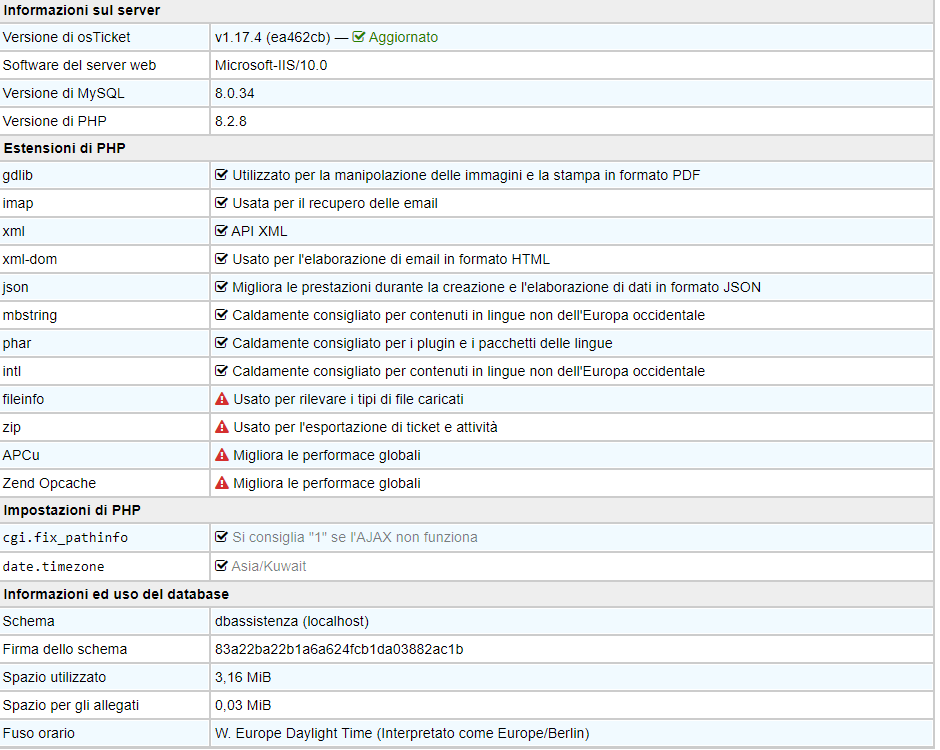Click the phar extension name
The width and height of the screenshot is (940, 750).
click(x=17, y=343)
